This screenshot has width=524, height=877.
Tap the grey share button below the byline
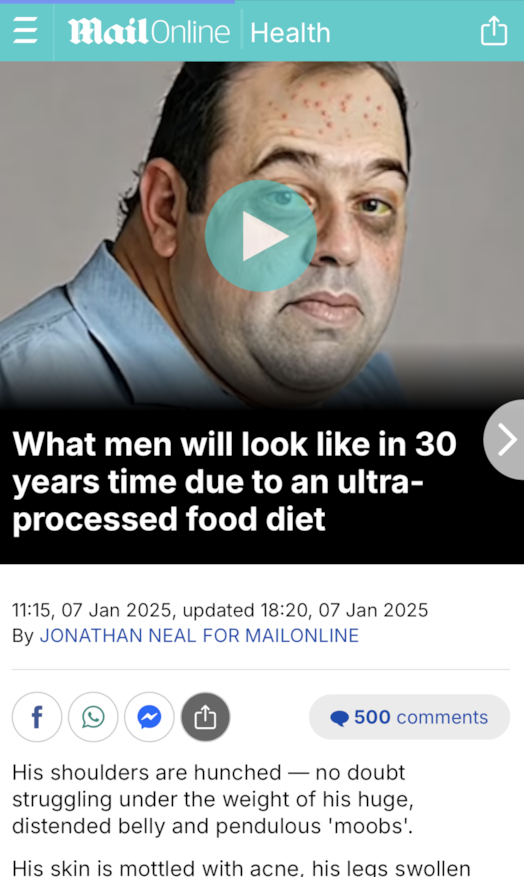pyautogui.click(x=205, y=716)
